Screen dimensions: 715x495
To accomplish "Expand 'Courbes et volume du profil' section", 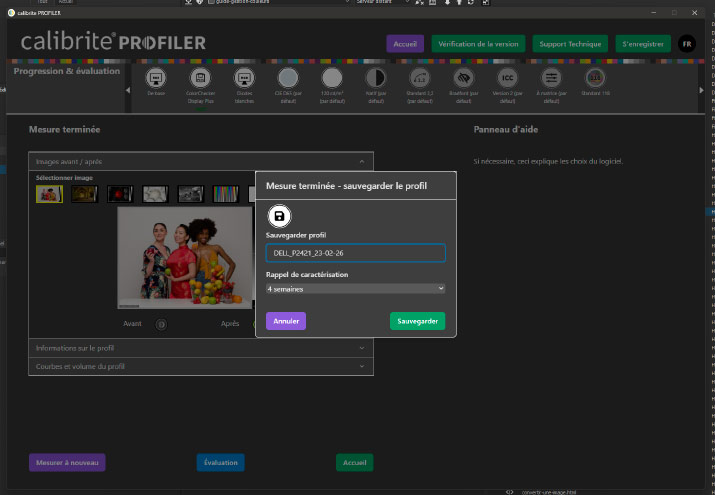I will 201,366.
